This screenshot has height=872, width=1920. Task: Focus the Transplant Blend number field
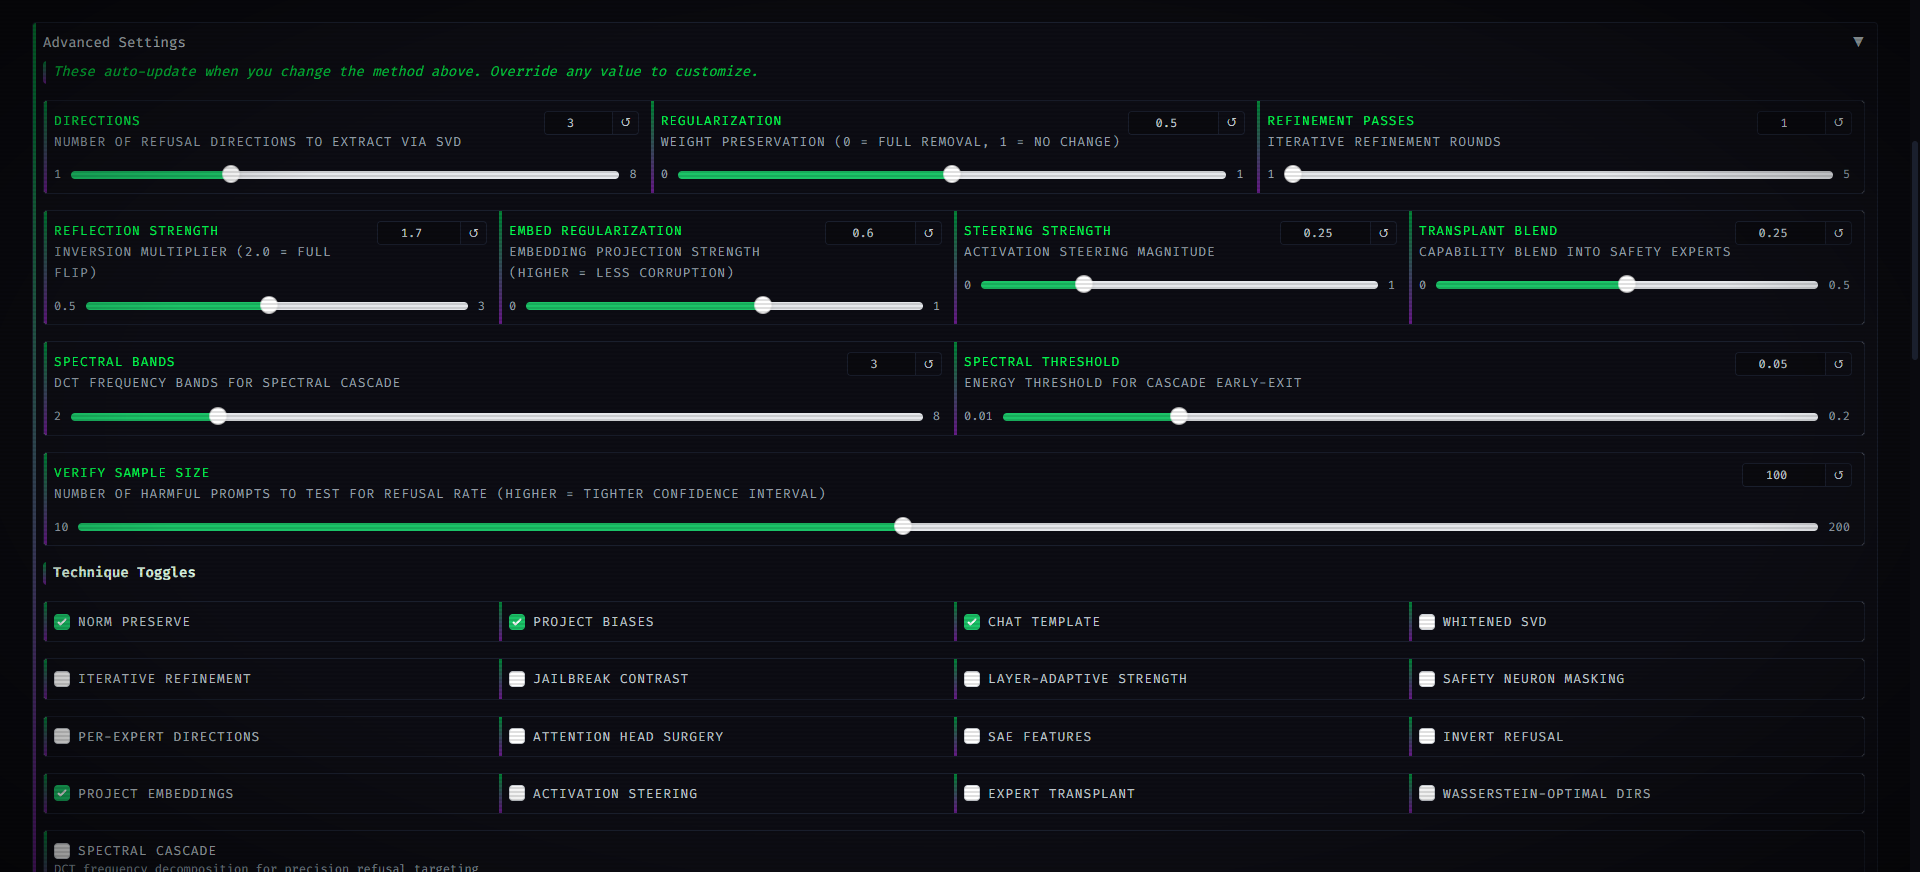tap(1780, 233)
